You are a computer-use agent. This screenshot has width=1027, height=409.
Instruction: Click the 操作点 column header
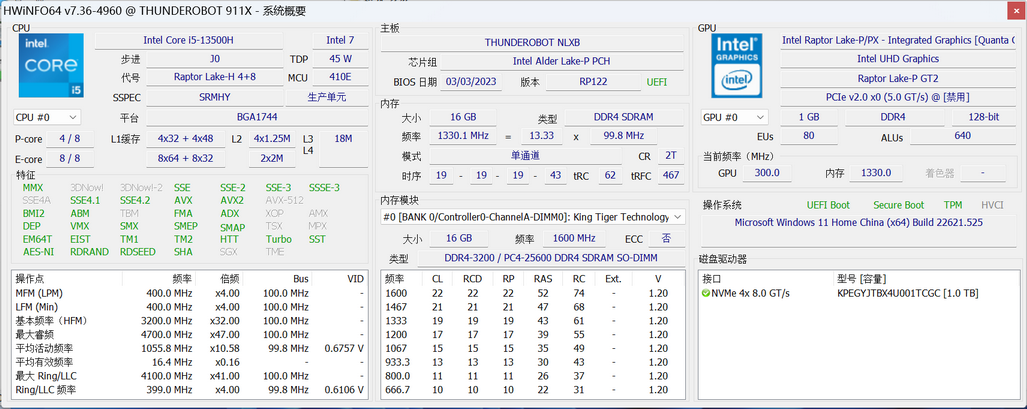coord(67,279)
